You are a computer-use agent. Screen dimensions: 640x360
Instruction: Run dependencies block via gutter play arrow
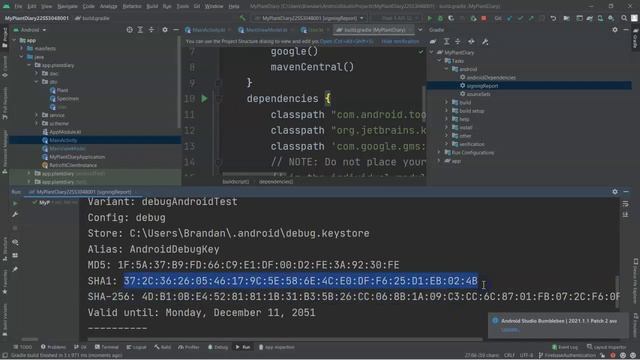pyautogui.click(x=204, y=98)
